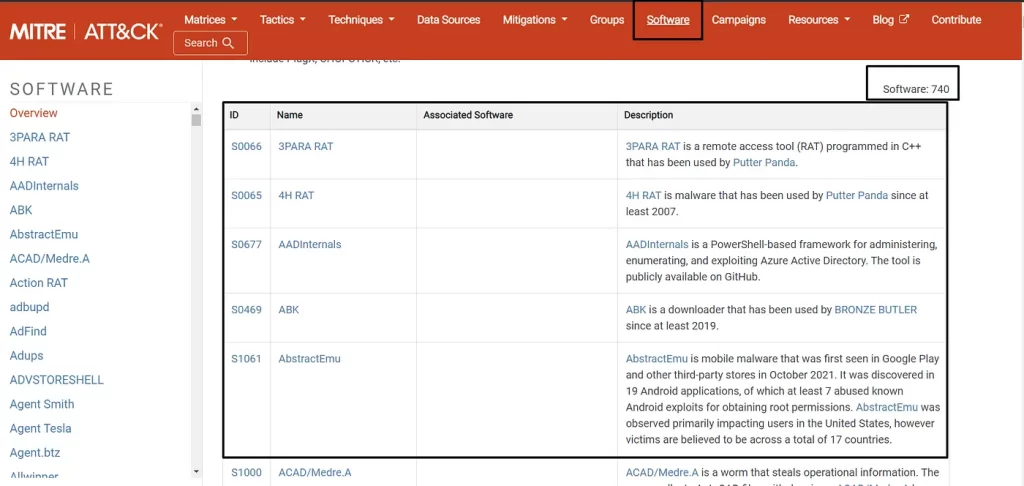
Task: Select ACAD/Medre.A in the sidebar
Action: pos(50,259)
